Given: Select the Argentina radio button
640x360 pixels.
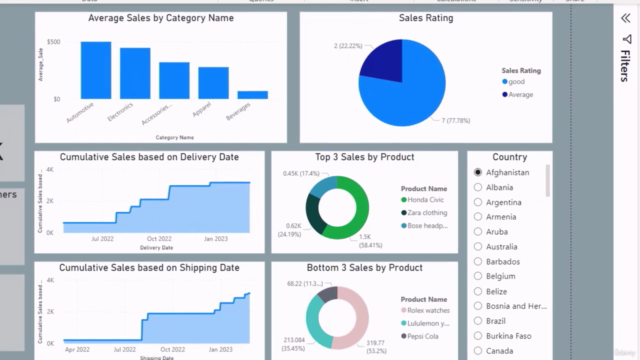Looking at the screenshot, I should pos(478,202).
